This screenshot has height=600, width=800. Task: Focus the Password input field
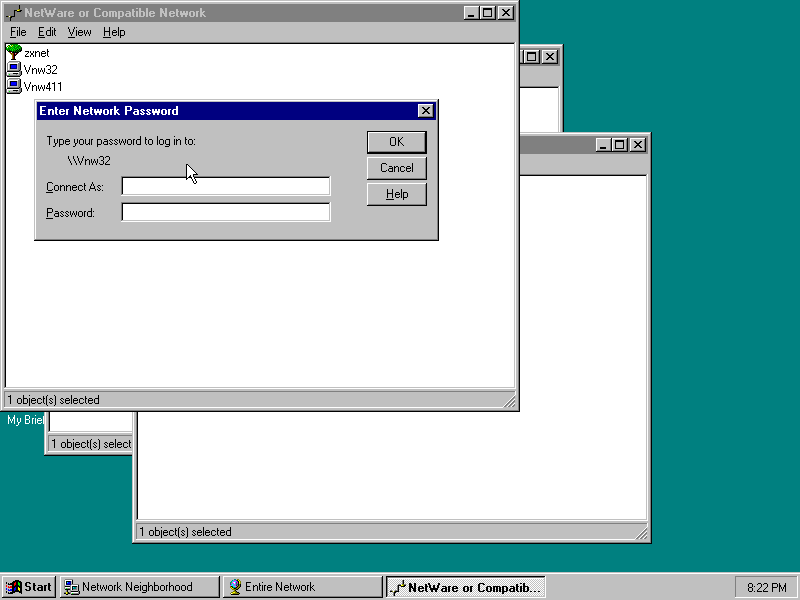(226, 212)
